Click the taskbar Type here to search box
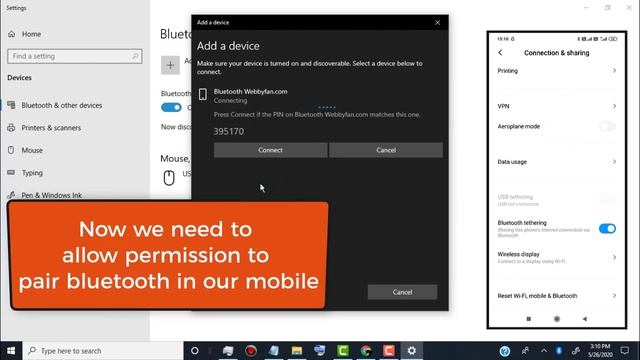 pyautogui.click(x=103, y=351)
